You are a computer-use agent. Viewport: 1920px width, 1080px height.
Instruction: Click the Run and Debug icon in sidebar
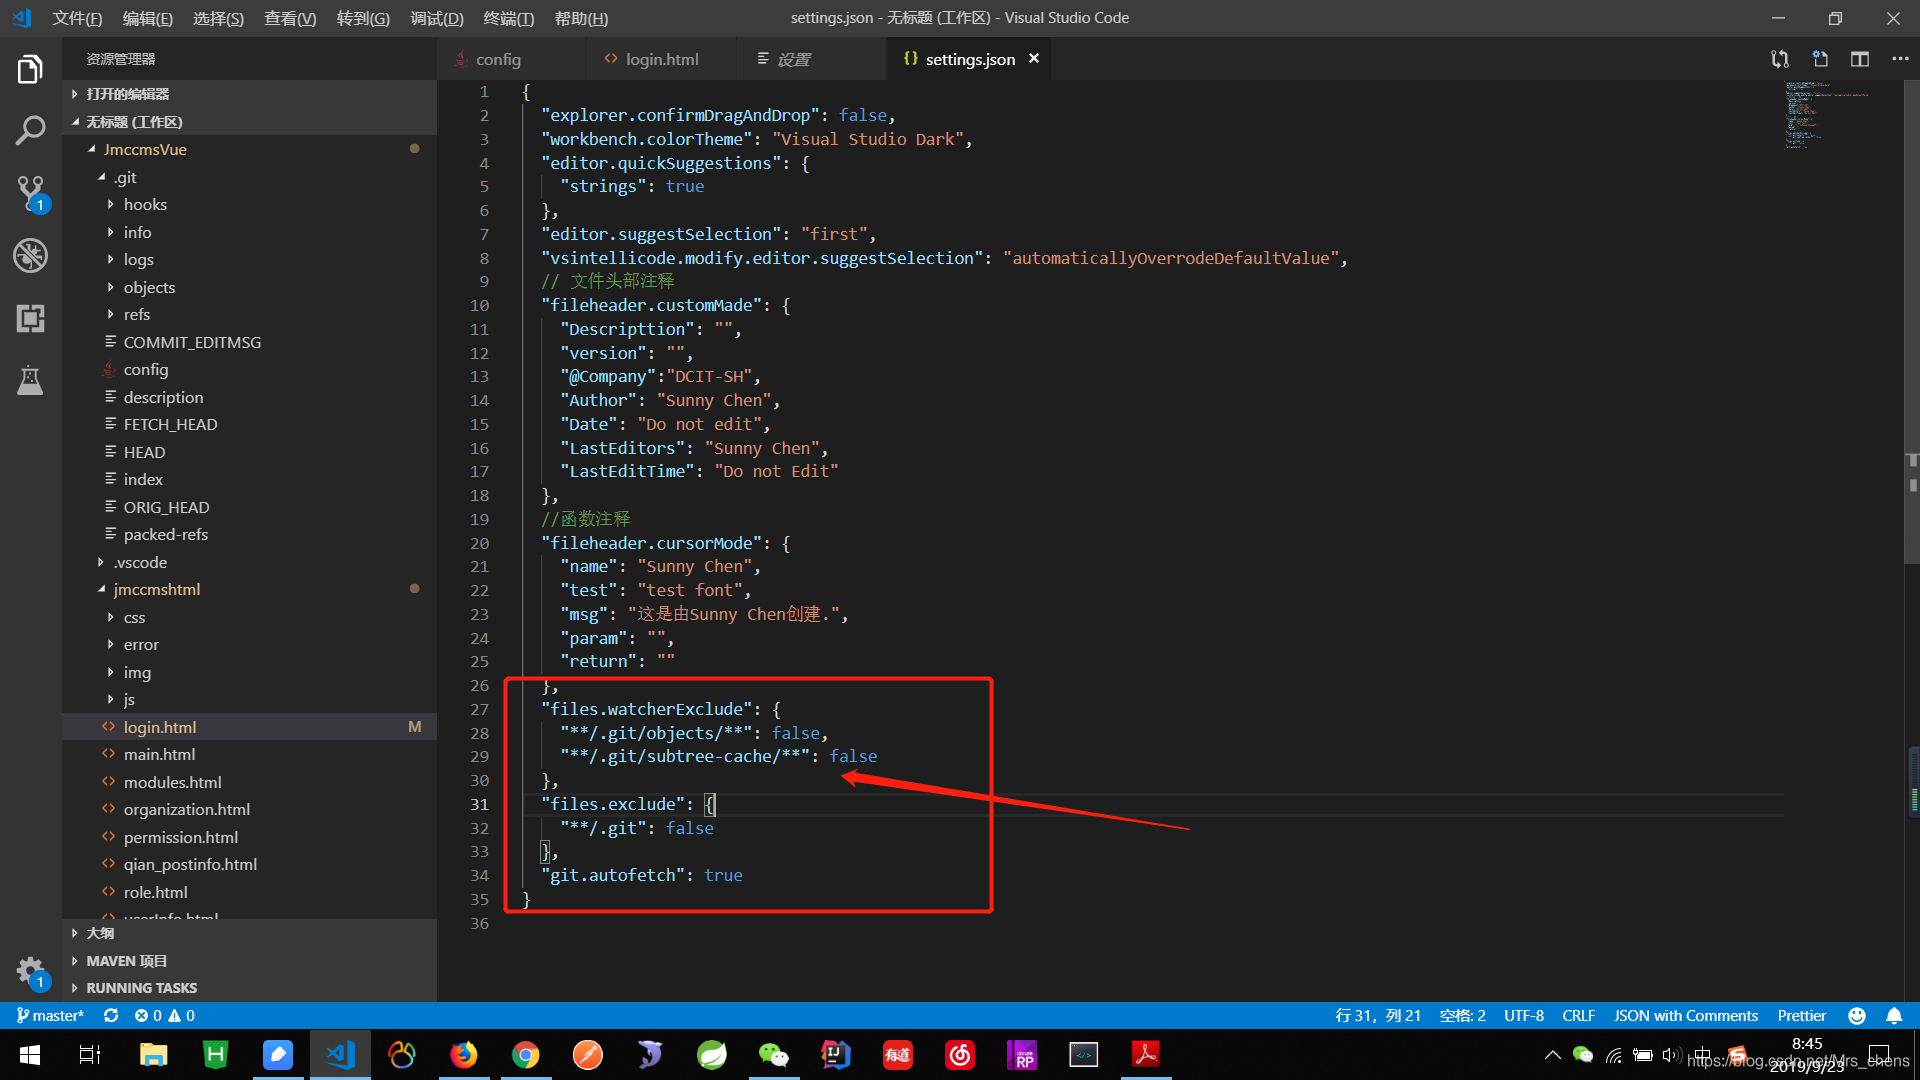[29, 255]
